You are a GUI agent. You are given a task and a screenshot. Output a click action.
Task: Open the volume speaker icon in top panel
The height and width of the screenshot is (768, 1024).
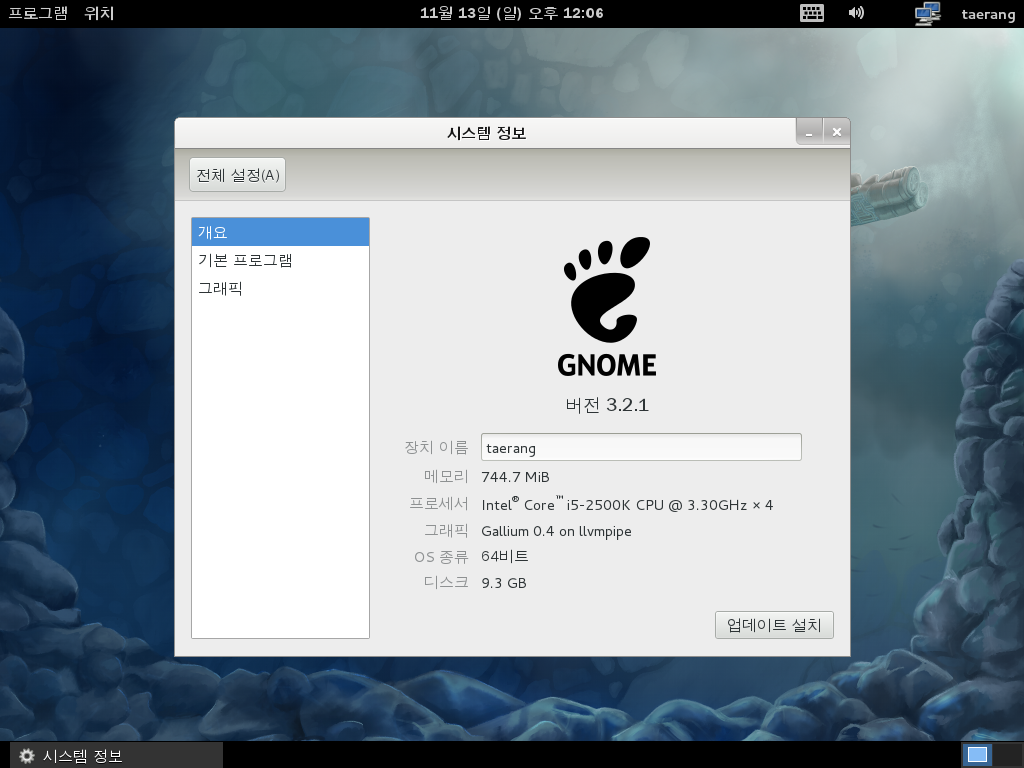tap(856, 13)
